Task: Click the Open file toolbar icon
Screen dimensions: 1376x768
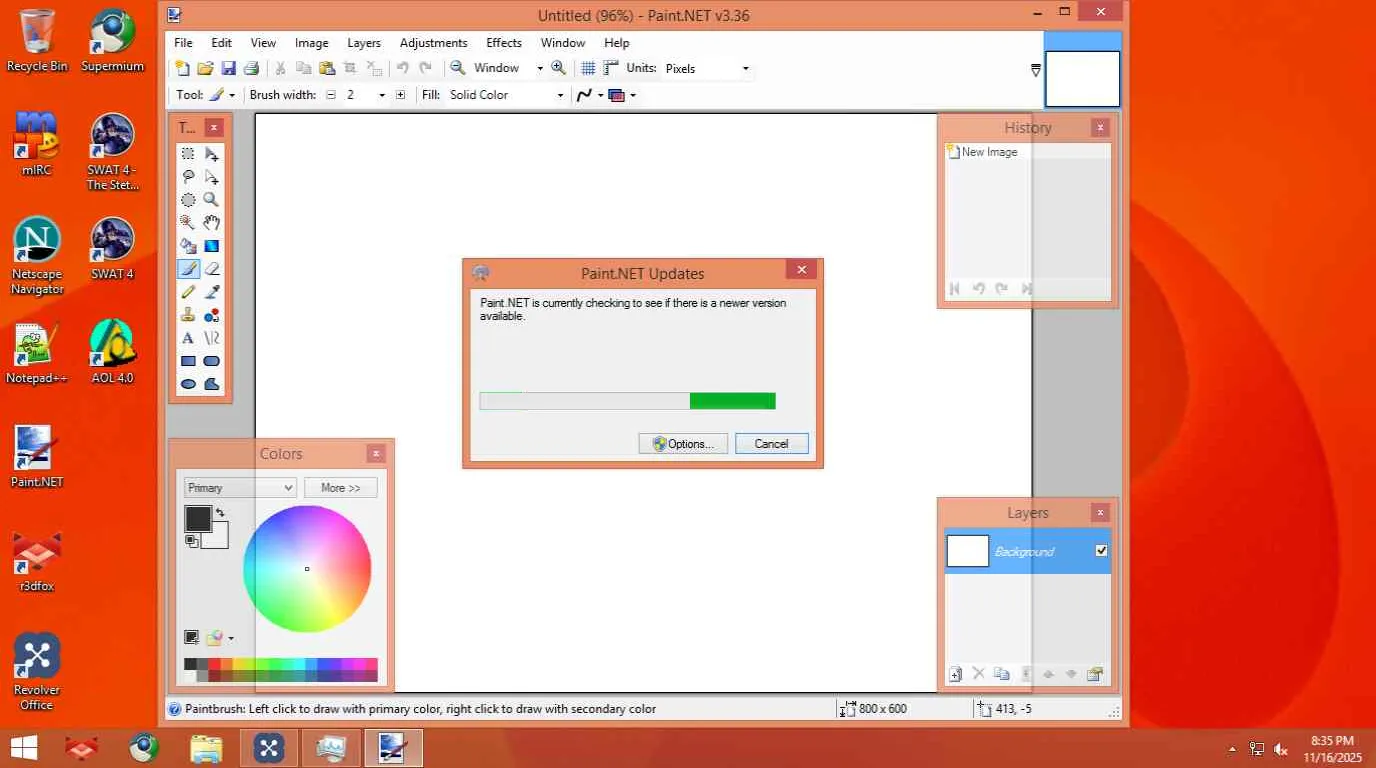Action: click(205, 68)
